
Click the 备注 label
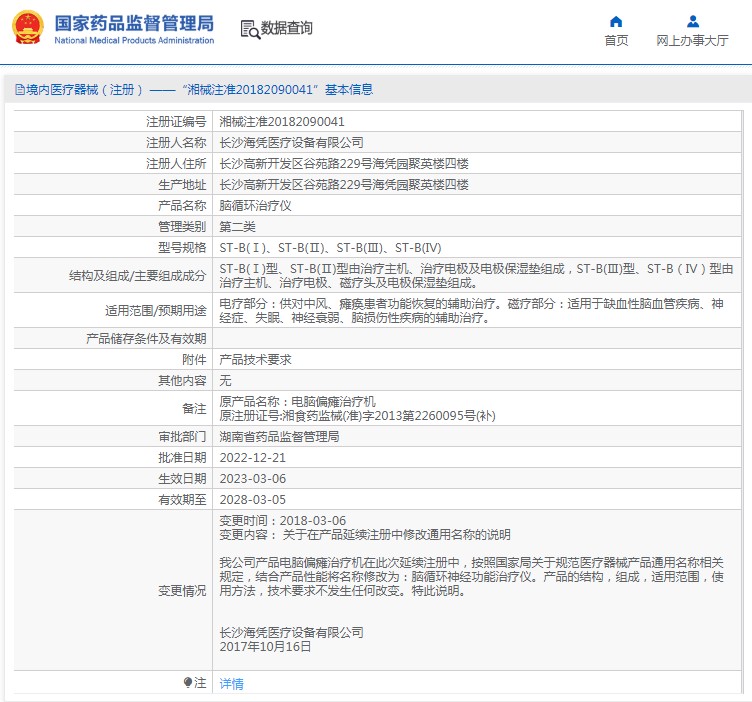(x=194, y=409)
